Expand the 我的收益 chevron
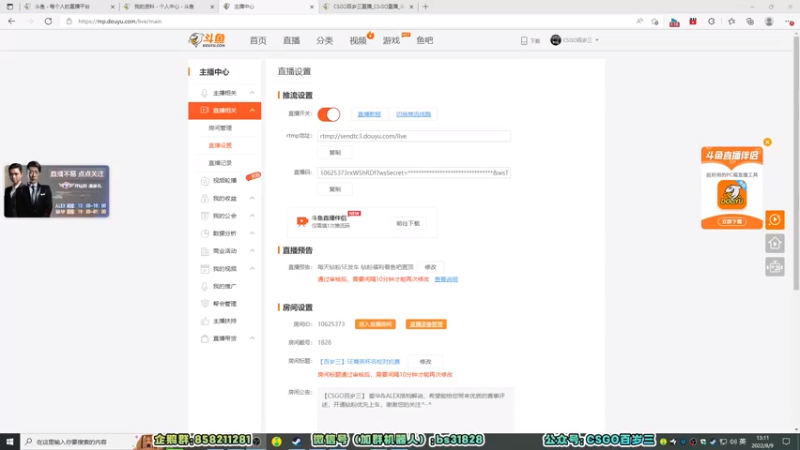Viewport: 800px width, 450px height. (x=252, y=198)
